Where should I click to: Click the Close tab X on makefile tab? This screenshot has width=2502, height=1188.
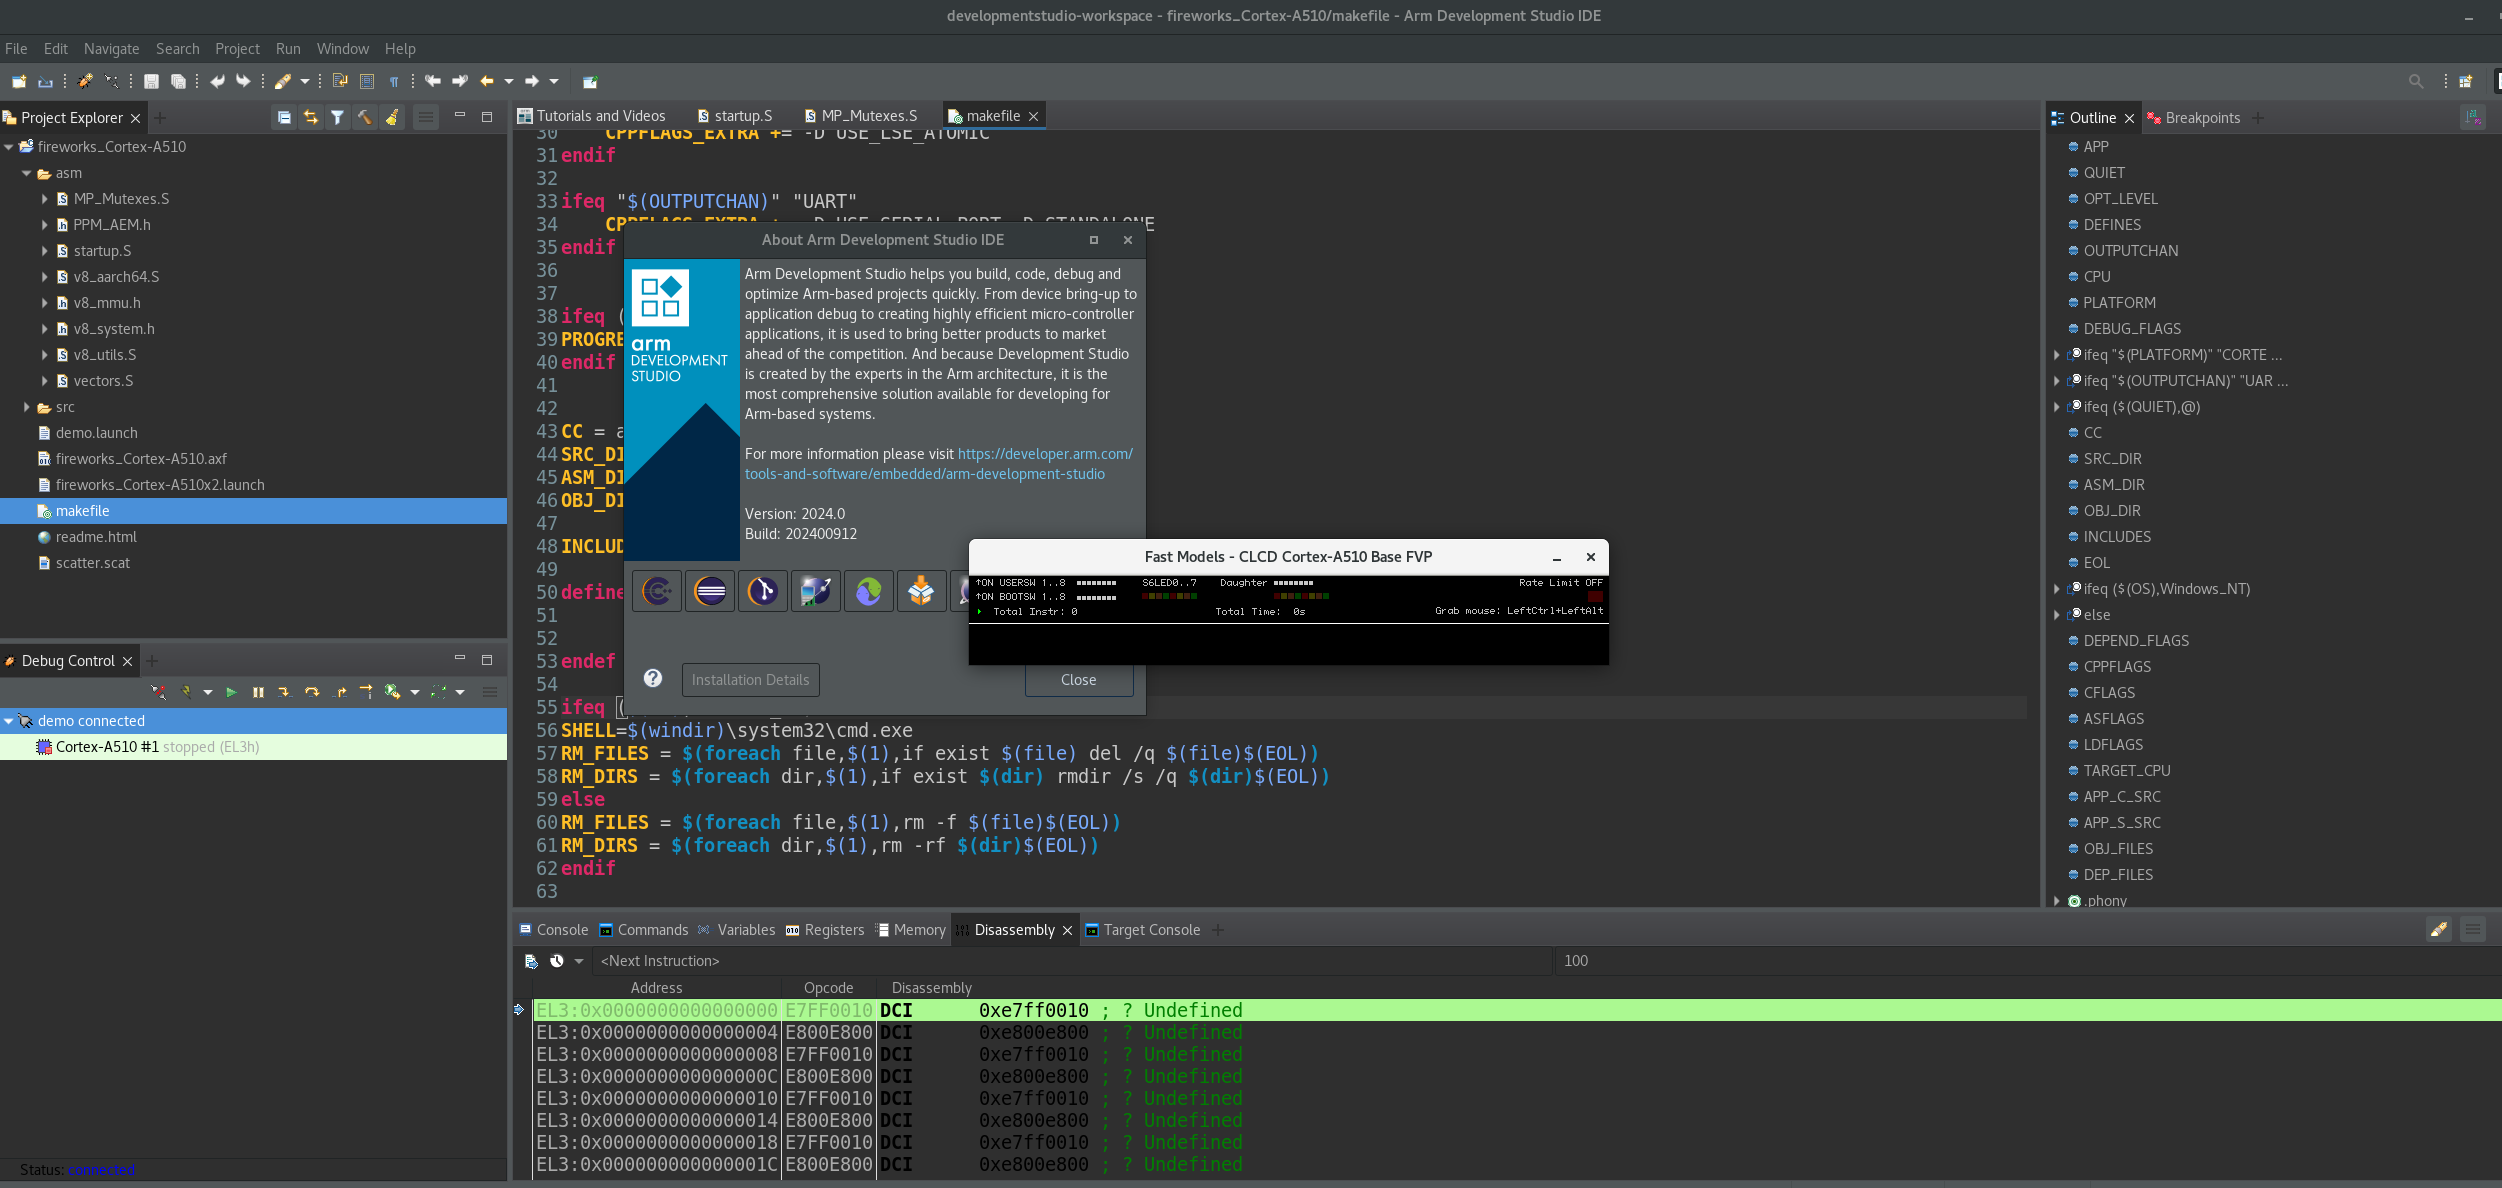(x=1034, y=116)
